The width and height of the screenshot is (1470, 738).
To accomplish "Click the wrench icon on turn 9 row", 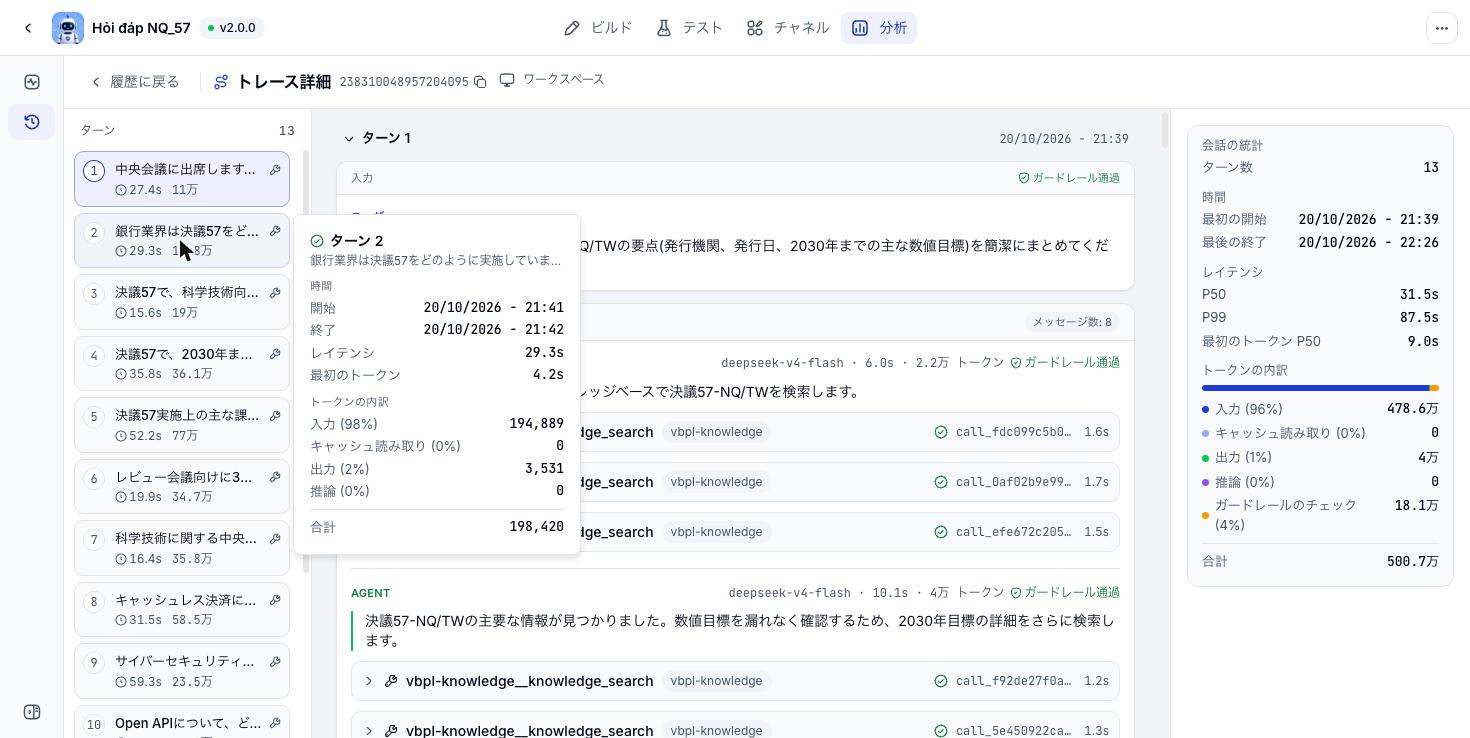I will pyautogui.click(x=275, y=662).
